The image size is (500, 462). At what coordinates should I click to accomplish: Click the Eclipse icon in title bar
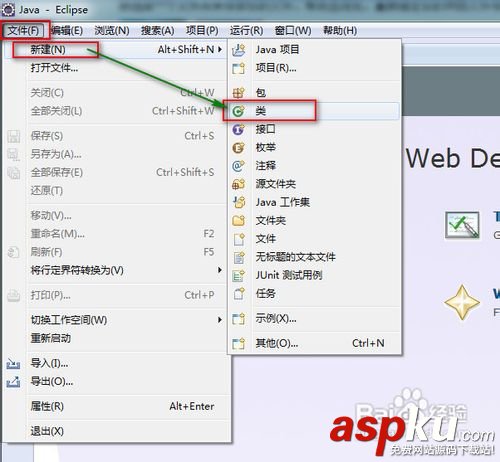[8, 10]
